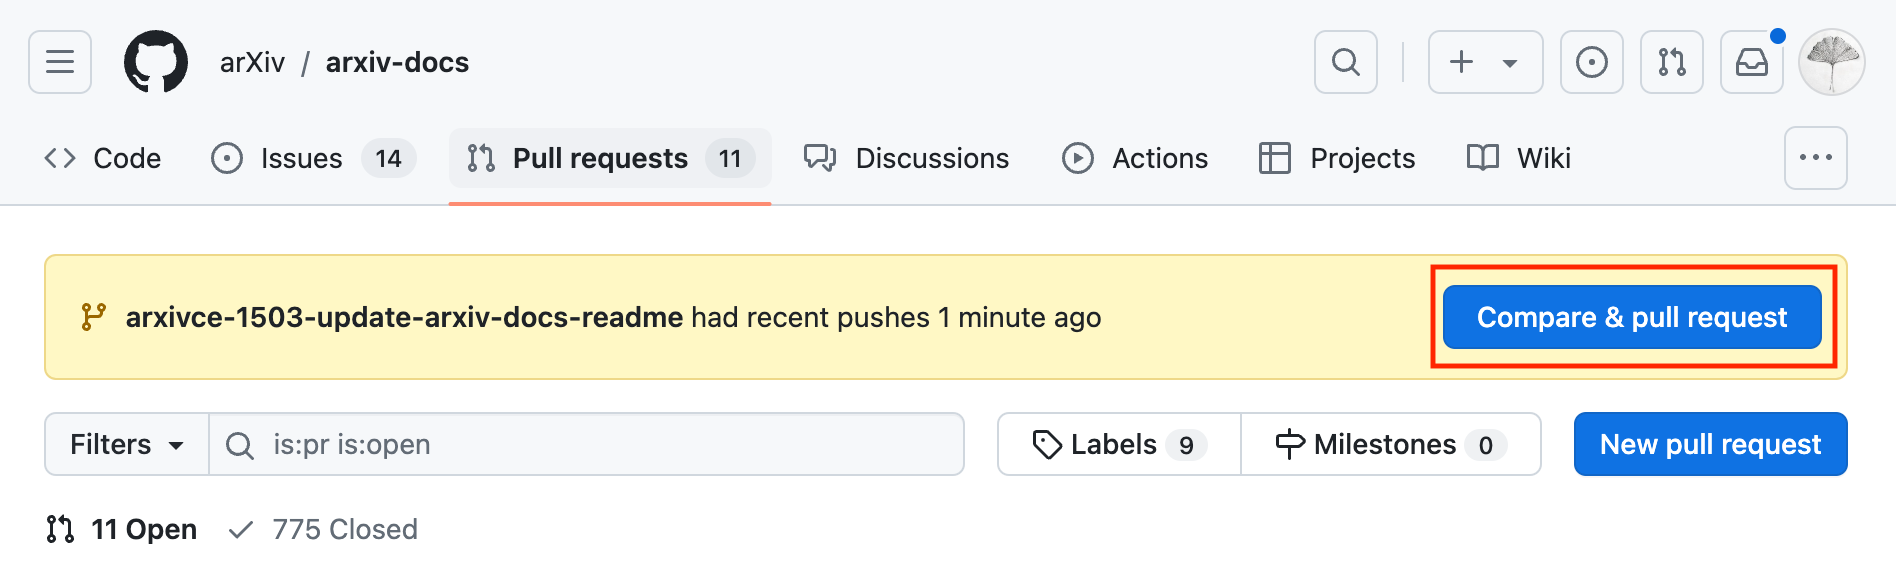This screenshot has height=570, width=1896.
Task: Focus the is:pr is:open search field
Action: pos(587,444)
